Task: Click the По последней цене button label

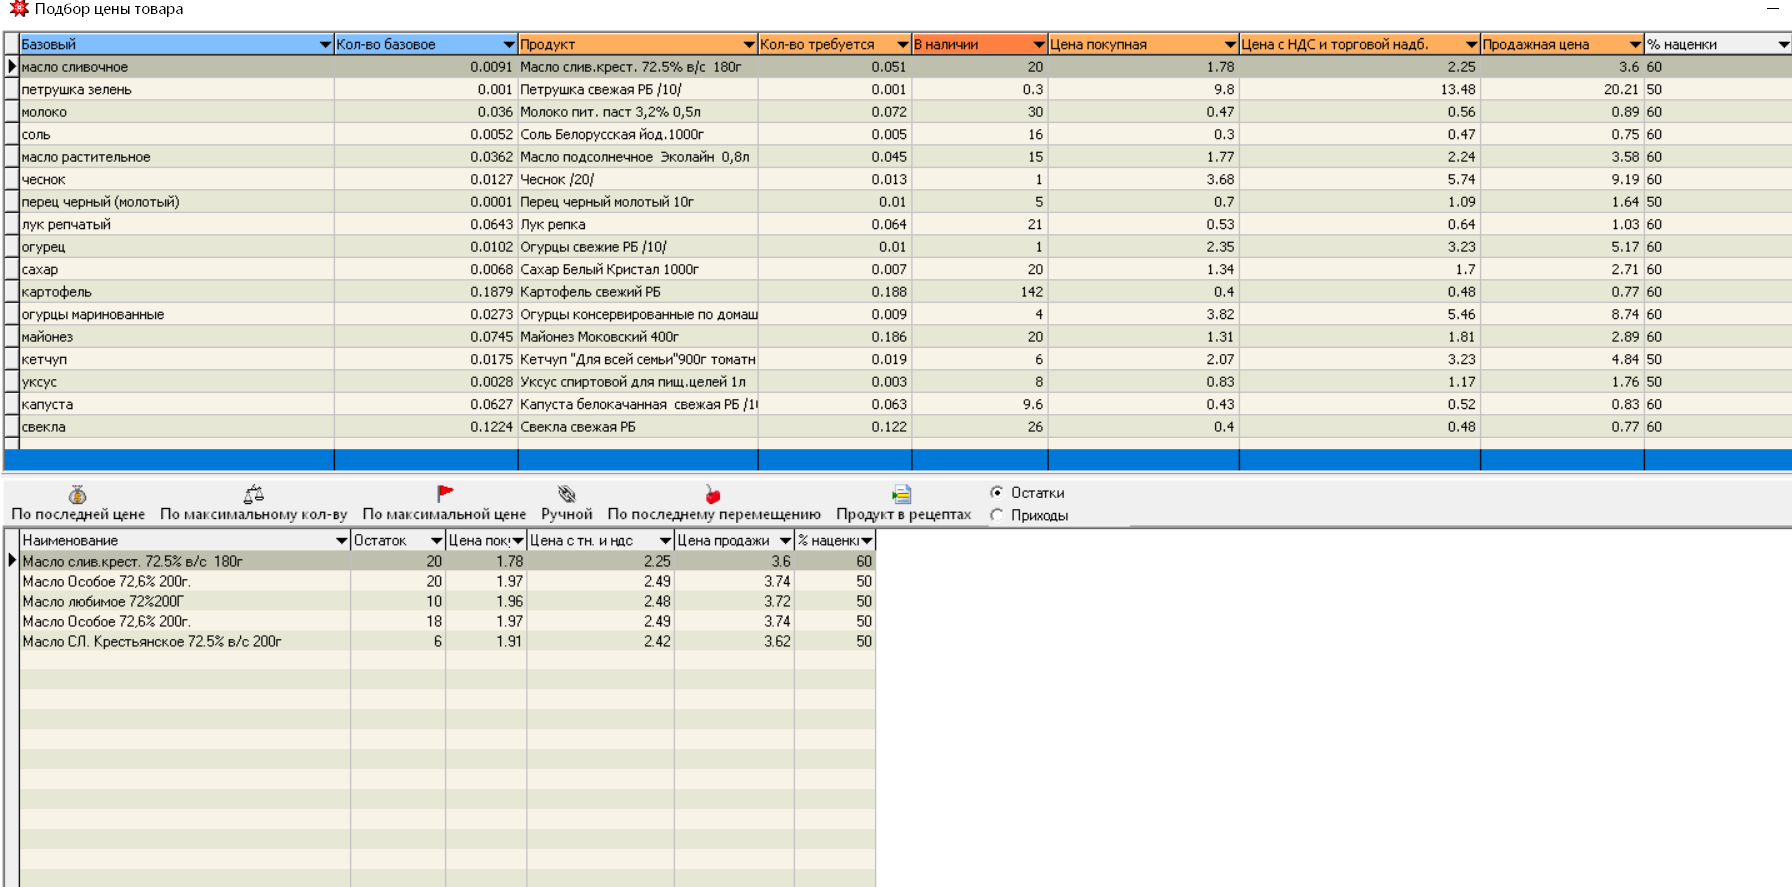Action: coord(78,514)
